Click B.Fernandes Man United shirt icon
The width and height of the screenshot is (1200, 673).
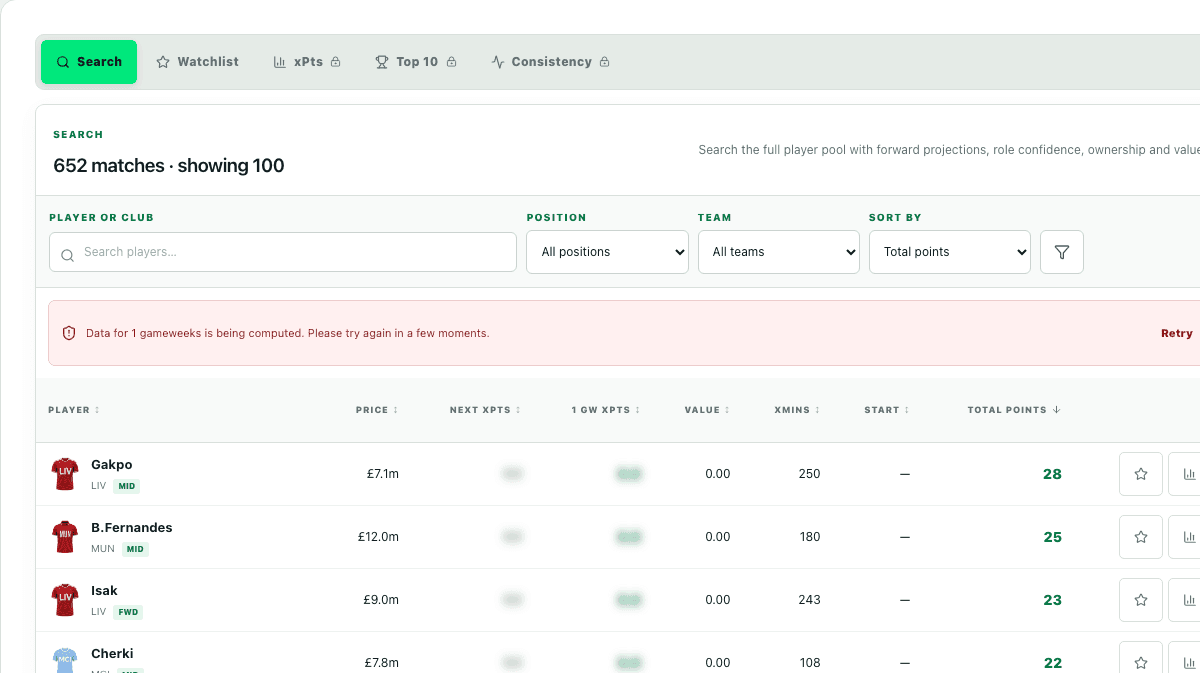click(65, 537)
